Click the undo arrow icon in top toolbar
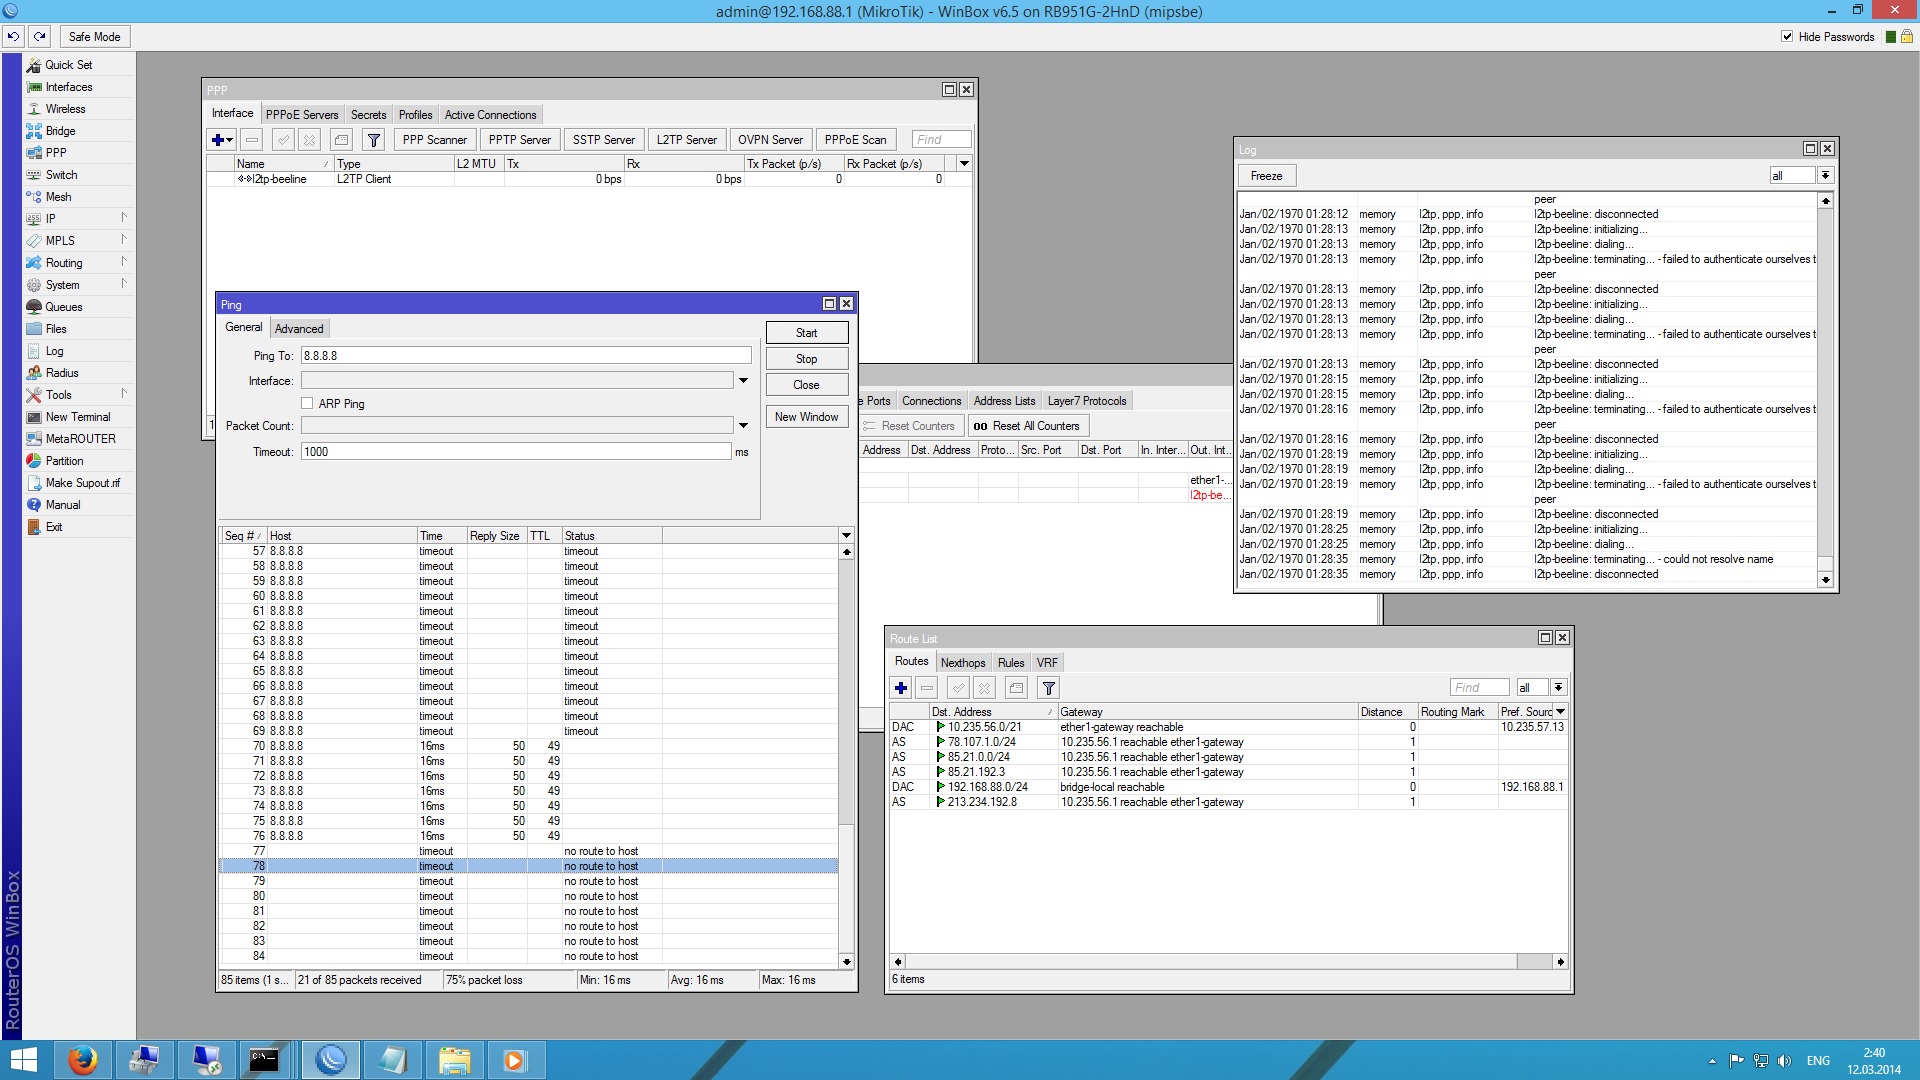 13,37
